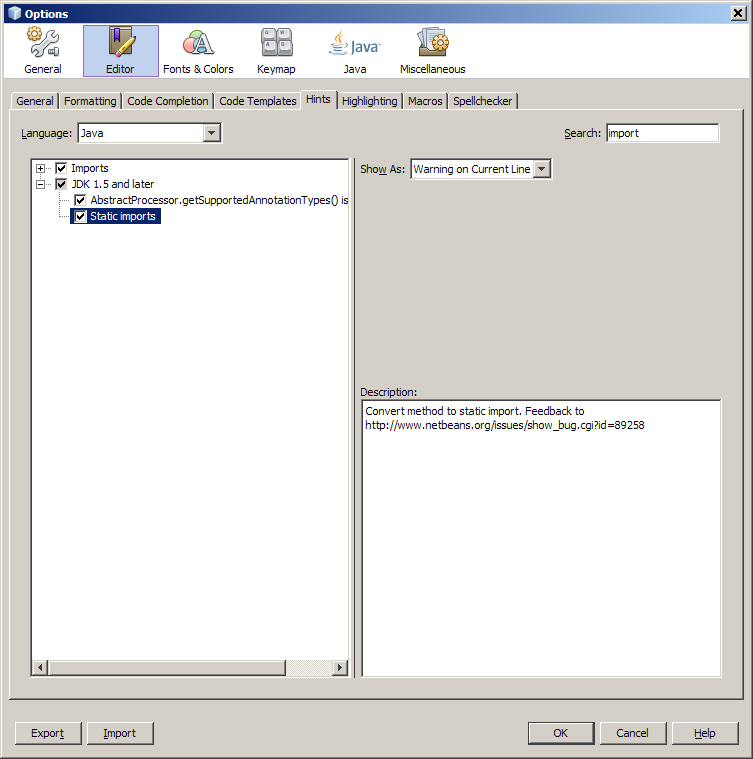Select the Imports tree row label
Viewport: 753px width, 759px height.
[90, 168]
